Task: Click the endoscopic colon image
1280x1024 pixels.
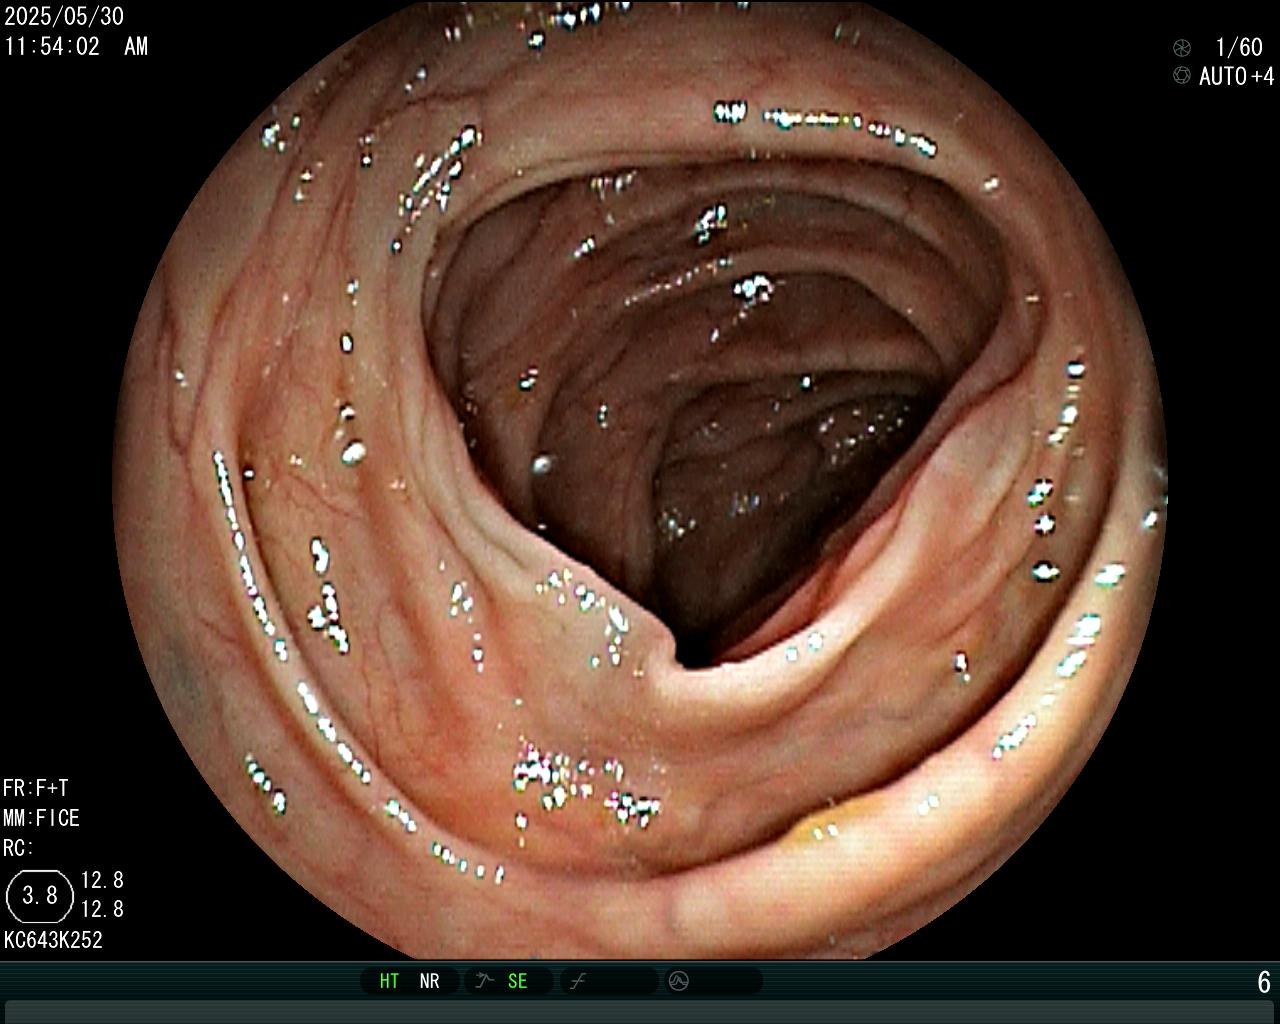Action: coord(640,480)
